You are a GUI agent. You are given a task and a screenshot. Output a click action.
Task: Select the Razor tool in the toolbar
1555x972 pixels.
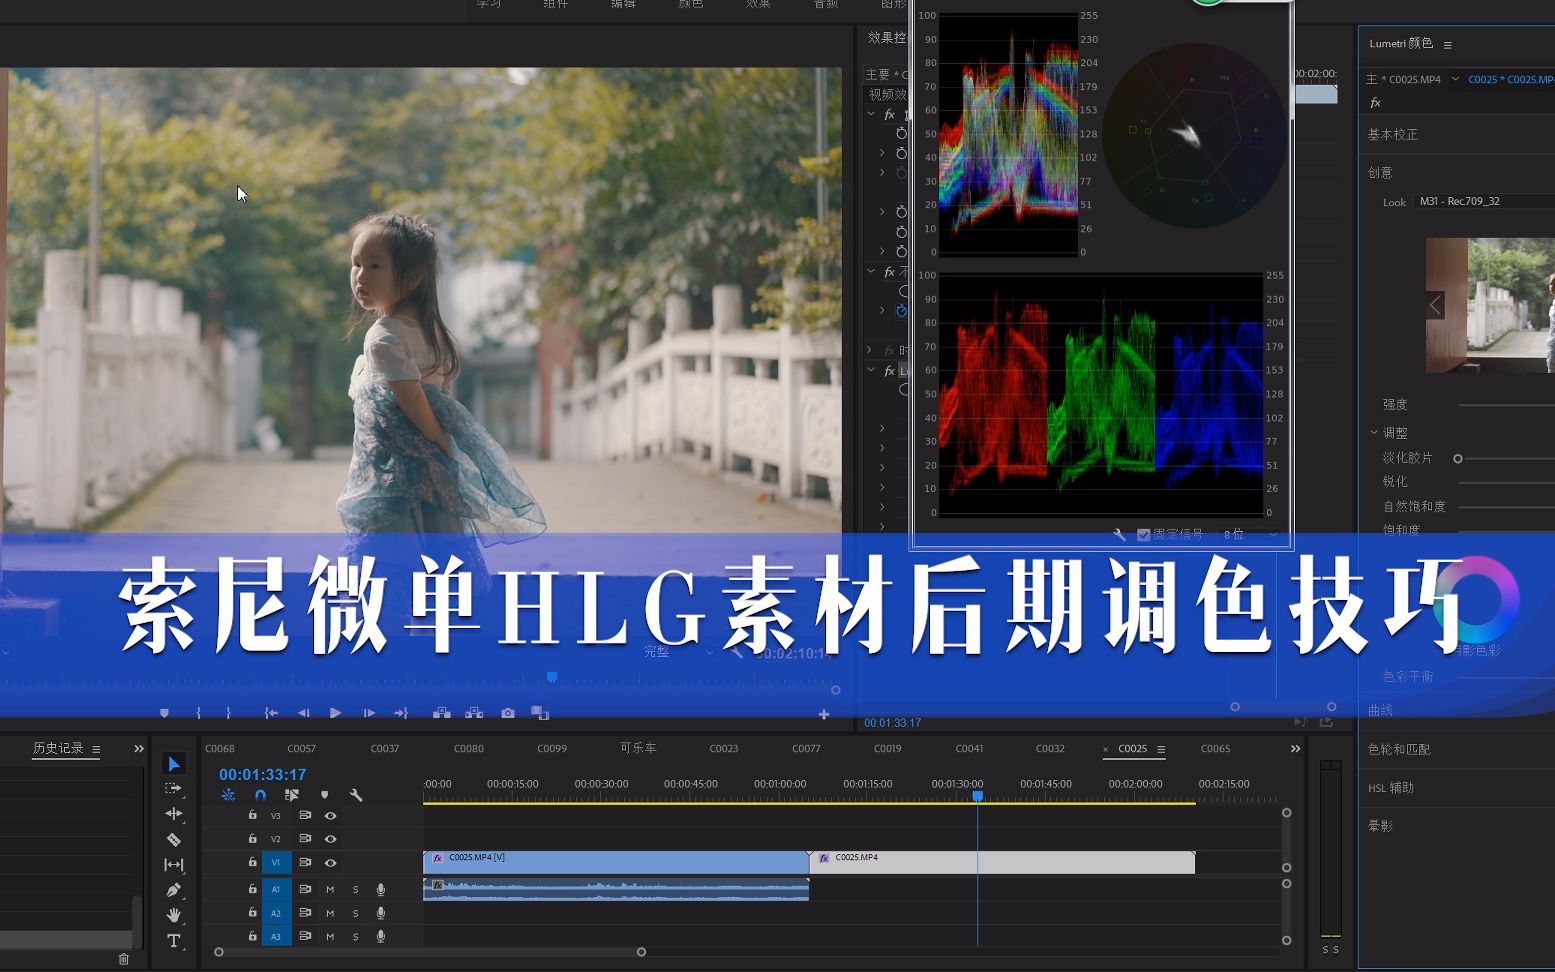[174, 839]
